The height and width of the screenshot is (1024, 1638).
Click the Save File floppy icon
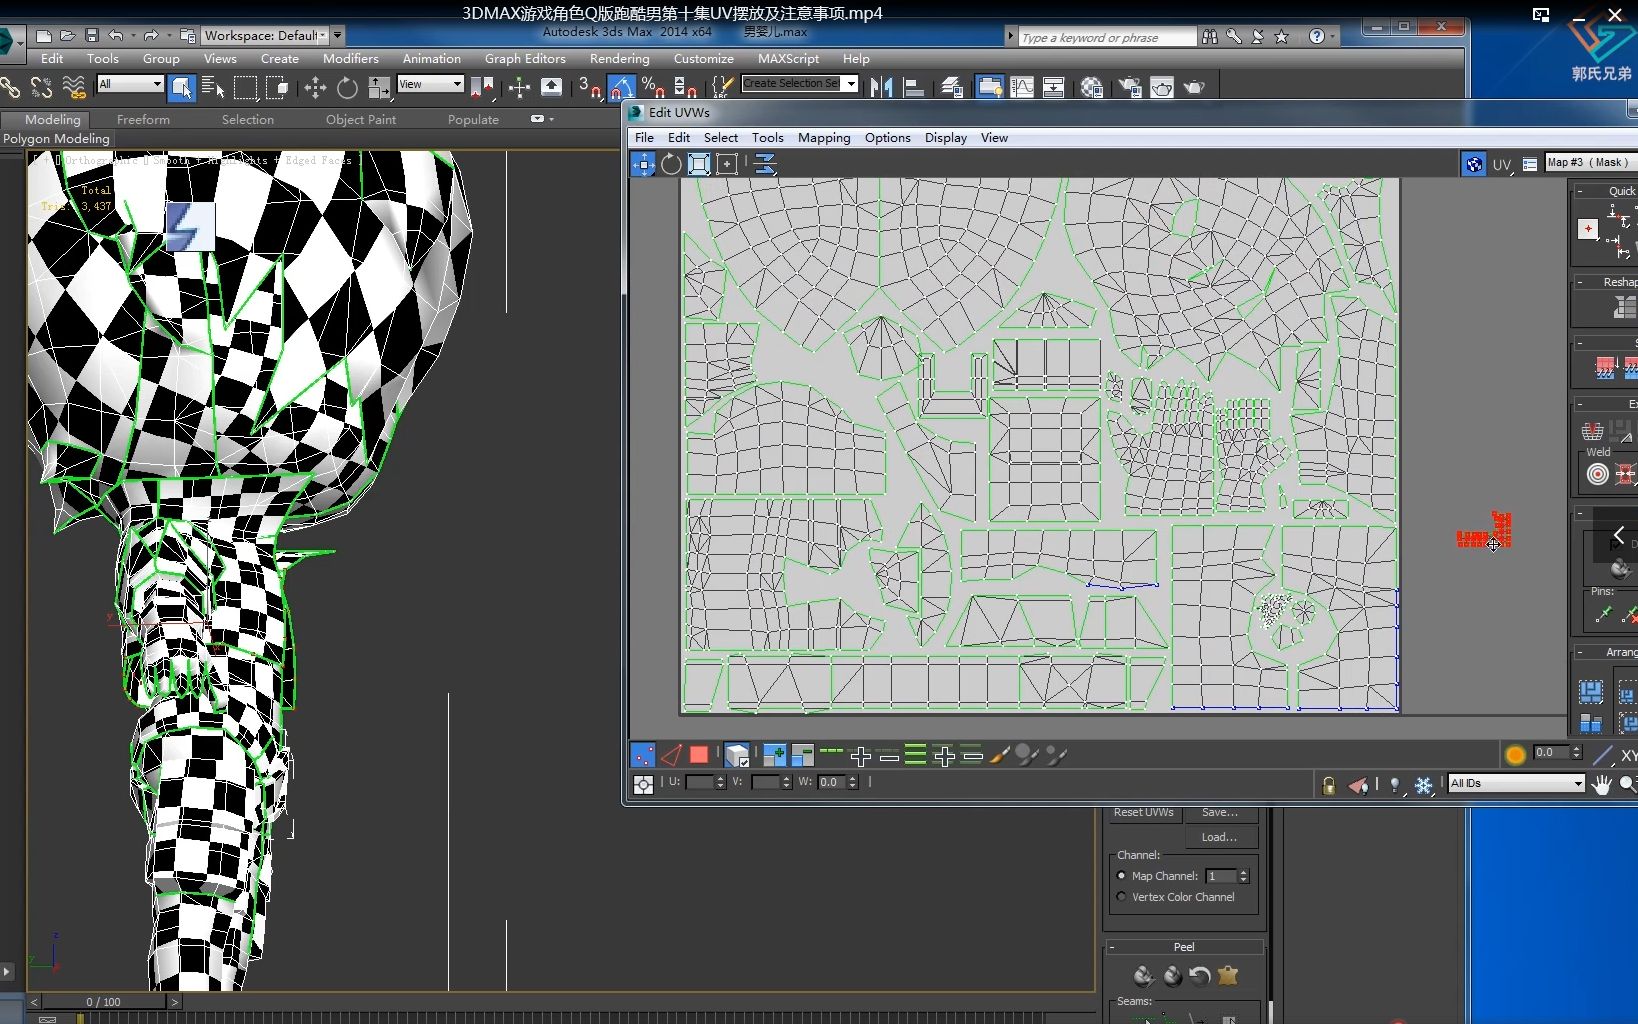91,36
